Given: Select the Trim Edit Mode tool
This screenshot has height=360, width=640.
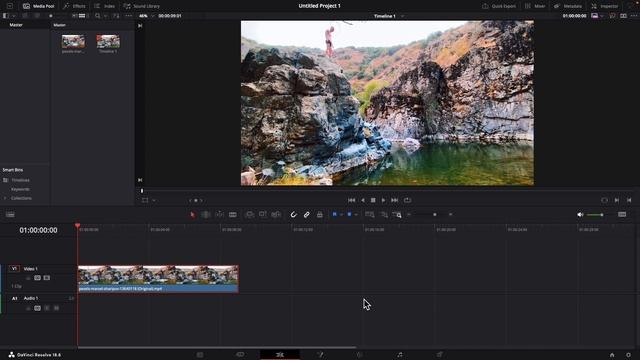Looking at the screenshot, I should click(206, 215).
